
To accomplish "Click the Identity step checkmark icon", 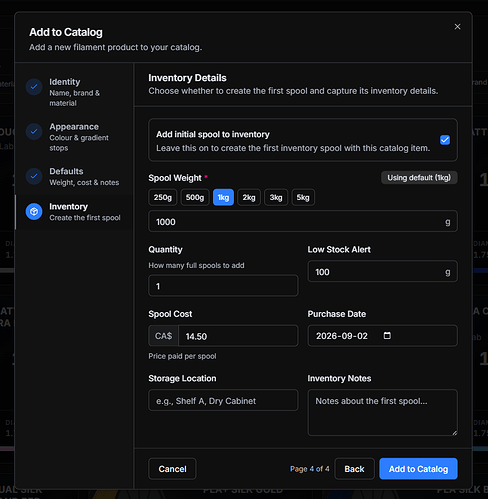I will coord(34,87).
